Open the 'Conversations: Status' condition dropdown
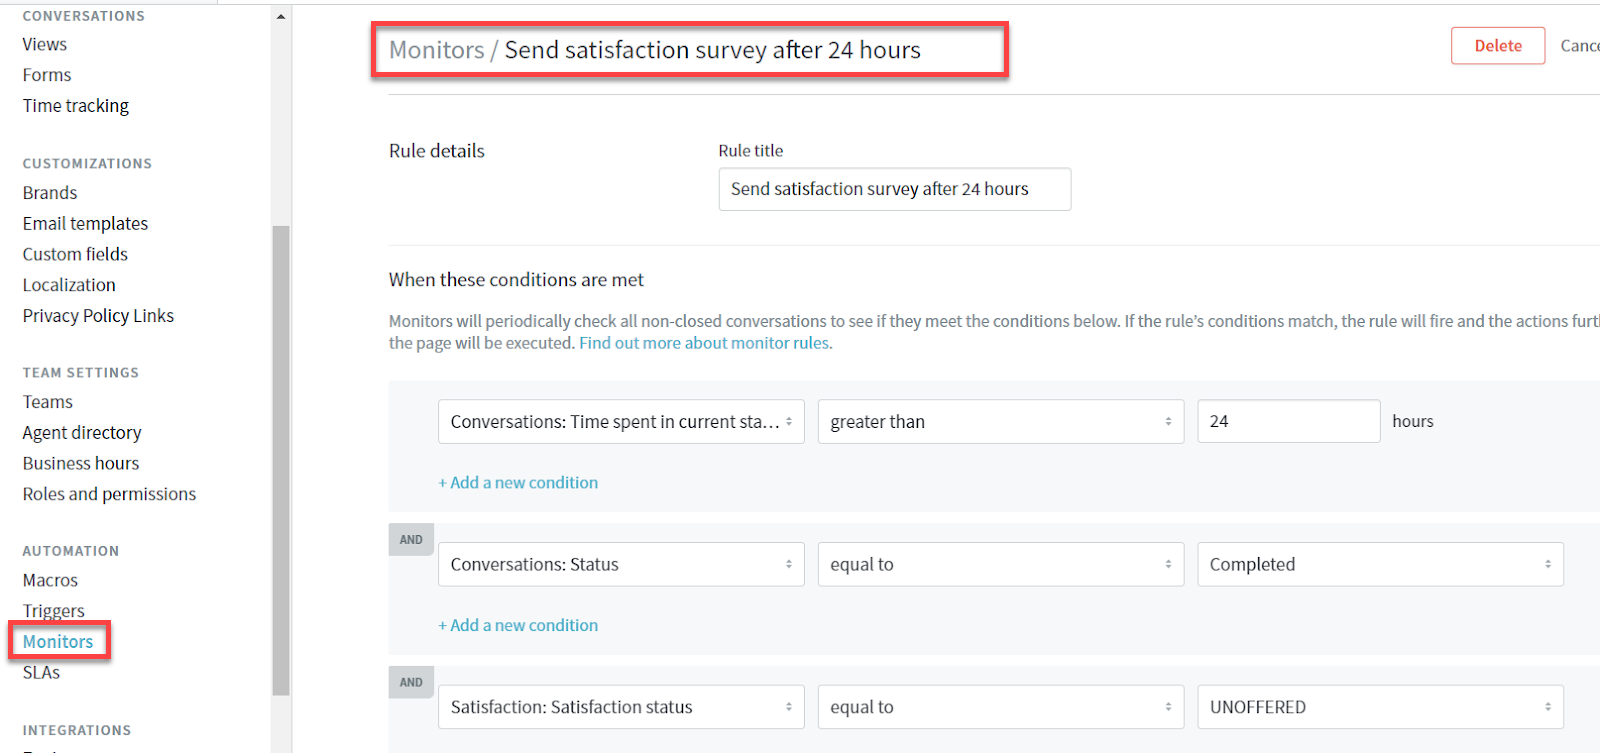 620,565
